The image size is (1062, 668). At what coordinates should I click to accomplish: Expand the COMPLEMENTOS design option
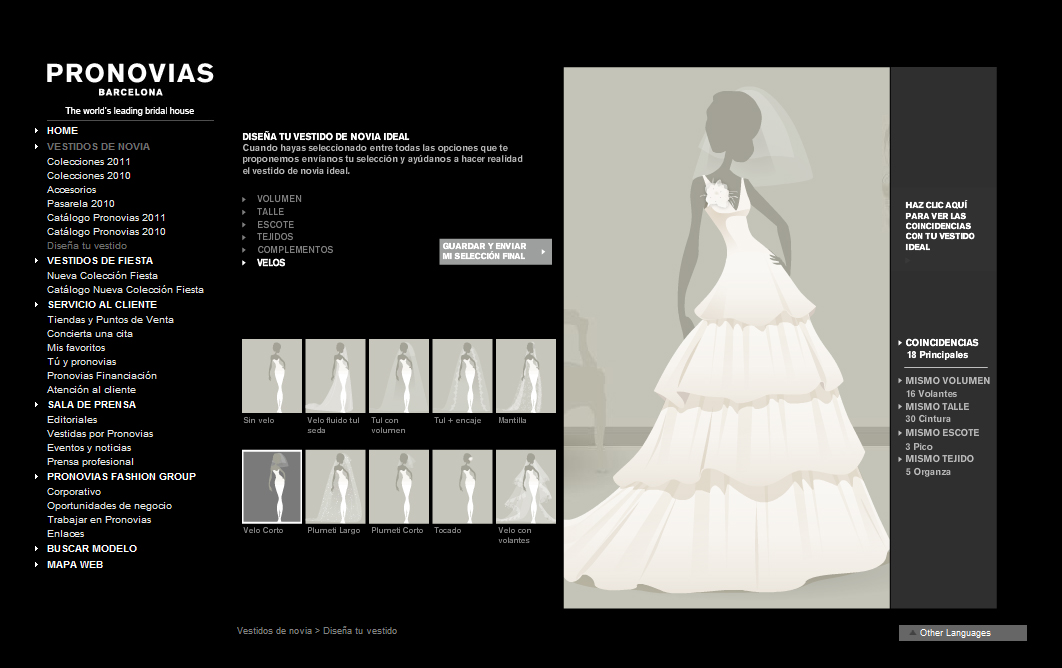tap(295, 249)
